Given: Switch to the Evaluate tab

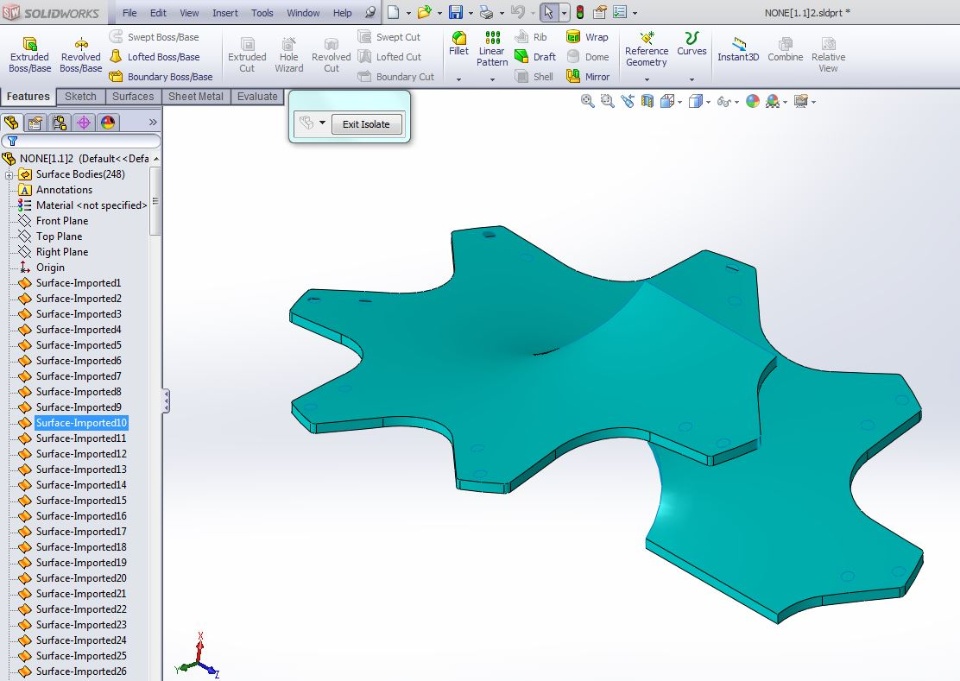Looking at the screenshot, I should 257,96.
